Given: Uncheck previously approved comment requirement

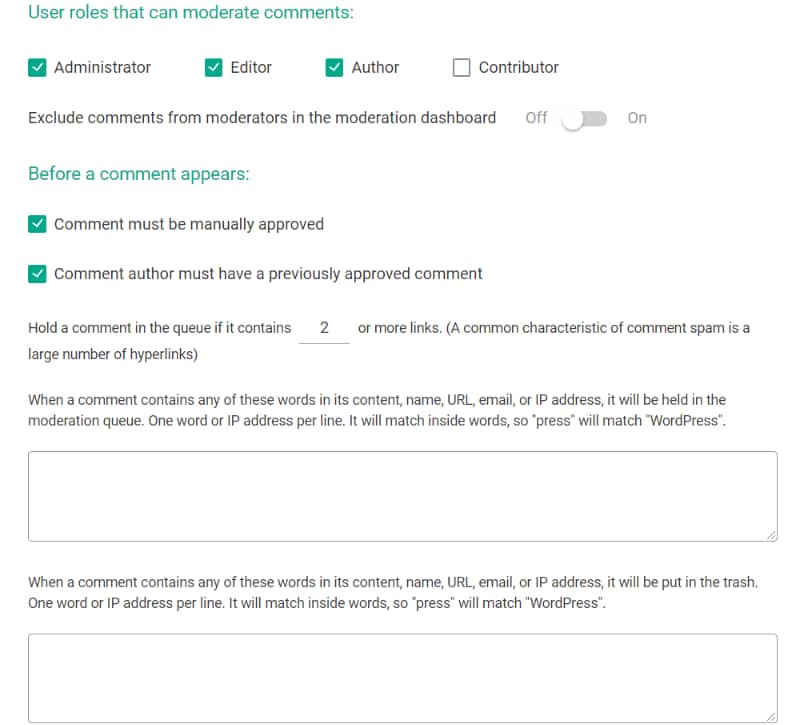Looking at the screenshot, I should click(37, 274).
